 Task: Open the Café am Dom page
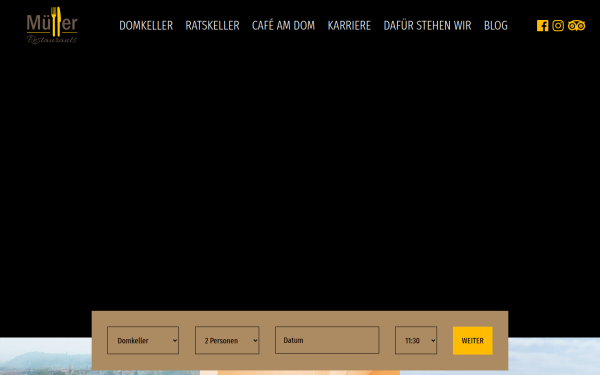click(283, 26)
